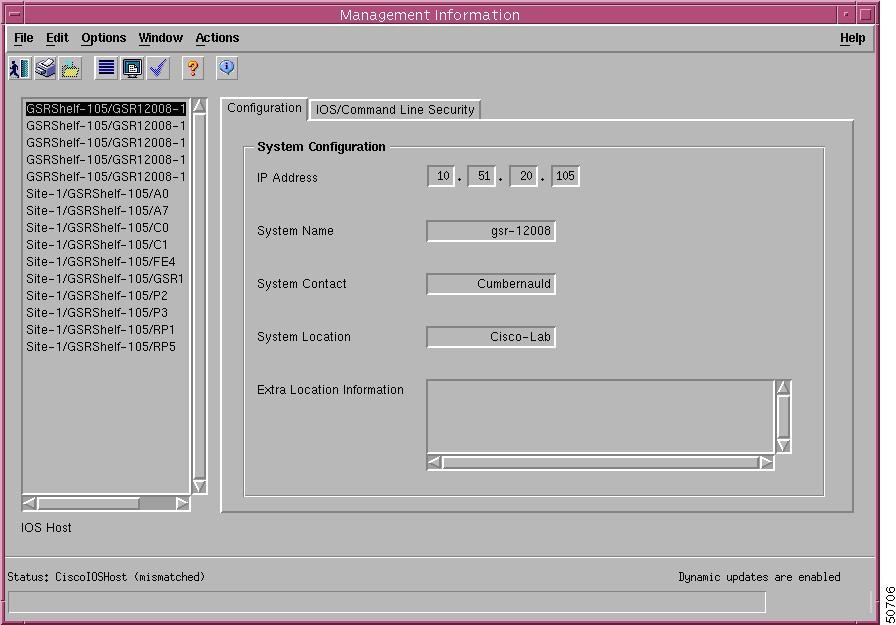
Task: Click the object list scroll right arrow
Action: pos(182,503)
